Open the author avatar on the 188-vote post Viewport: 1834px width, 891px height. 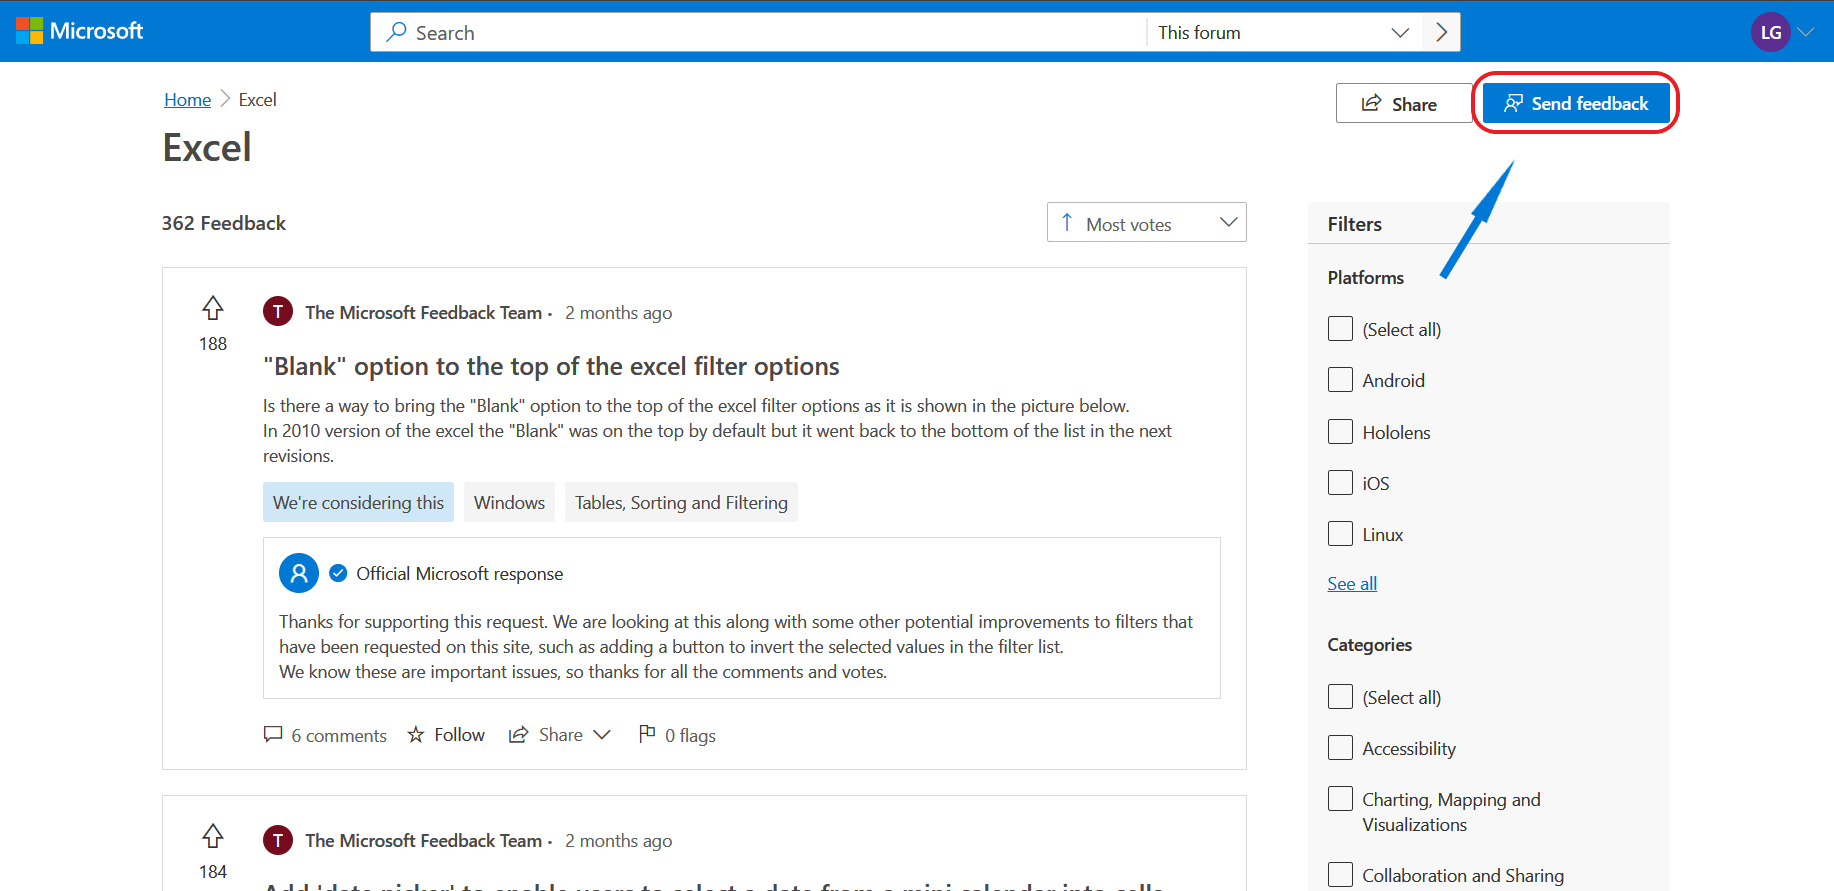click(278, 312)
